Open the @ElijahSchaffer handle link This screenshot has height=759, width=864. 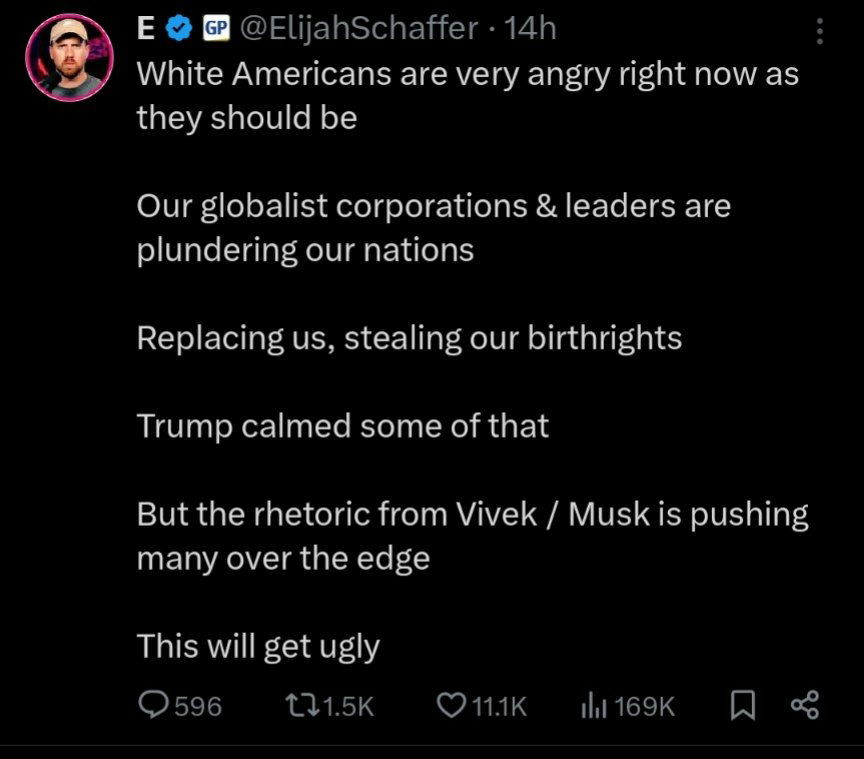pyautogui.click(x=358, y=29)
